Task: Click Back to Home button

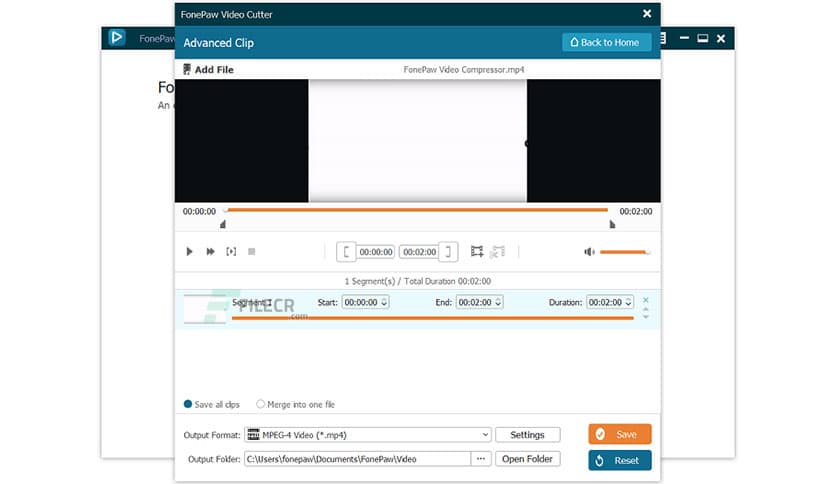Action: (606, 42)
